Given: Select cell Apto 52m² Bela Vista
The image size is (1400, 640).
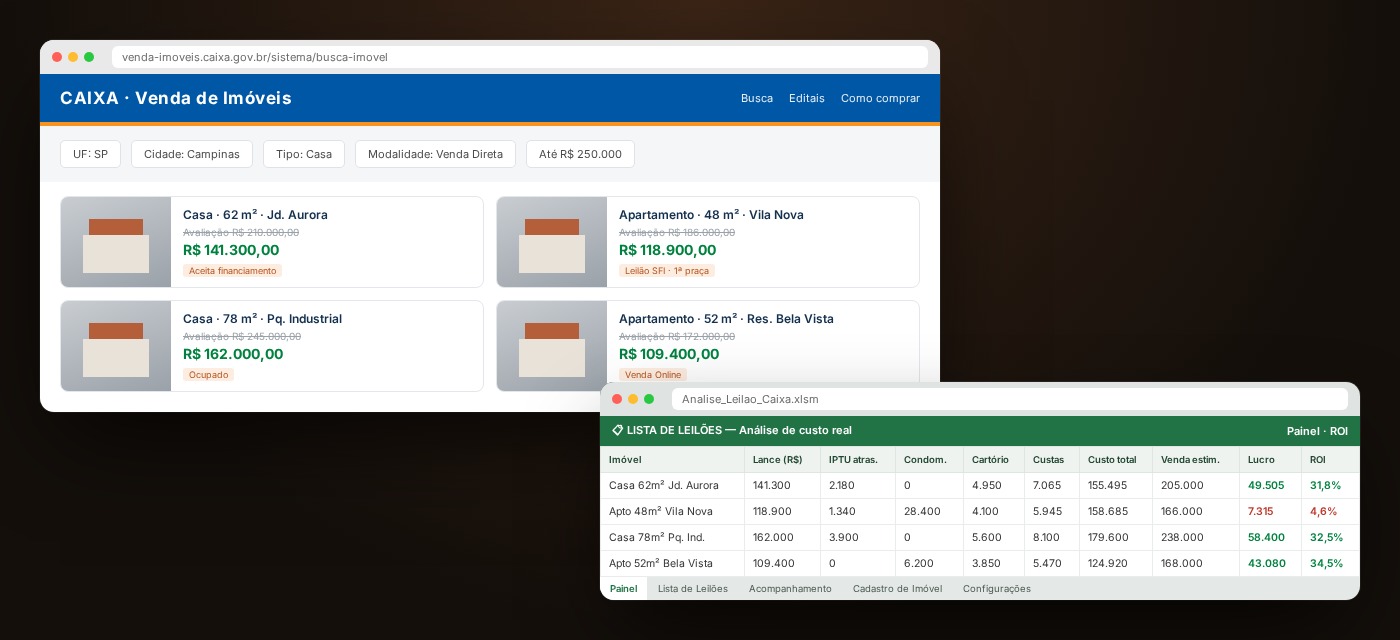Looking at the screenshot, I should click(x=672, y=563).
